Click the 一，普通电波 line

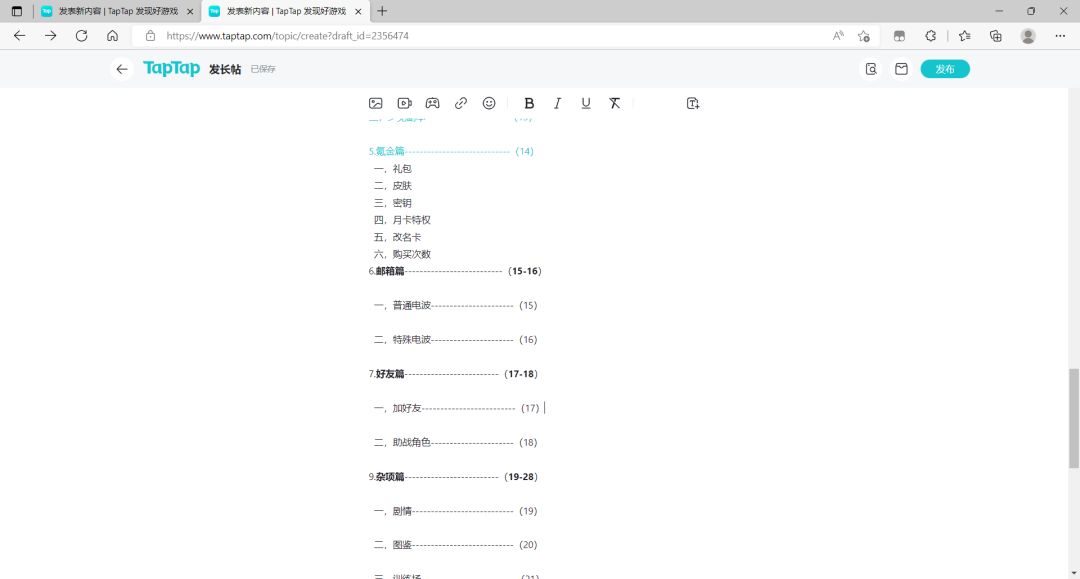(455, 305)
